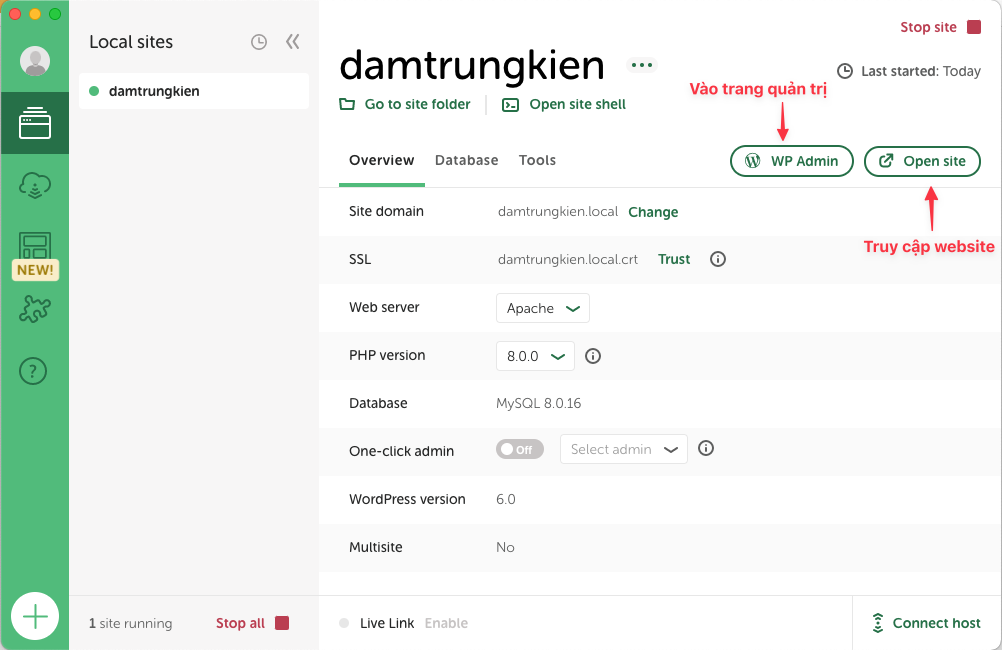Collapse the Local sites sidebar

pos(293,42)
